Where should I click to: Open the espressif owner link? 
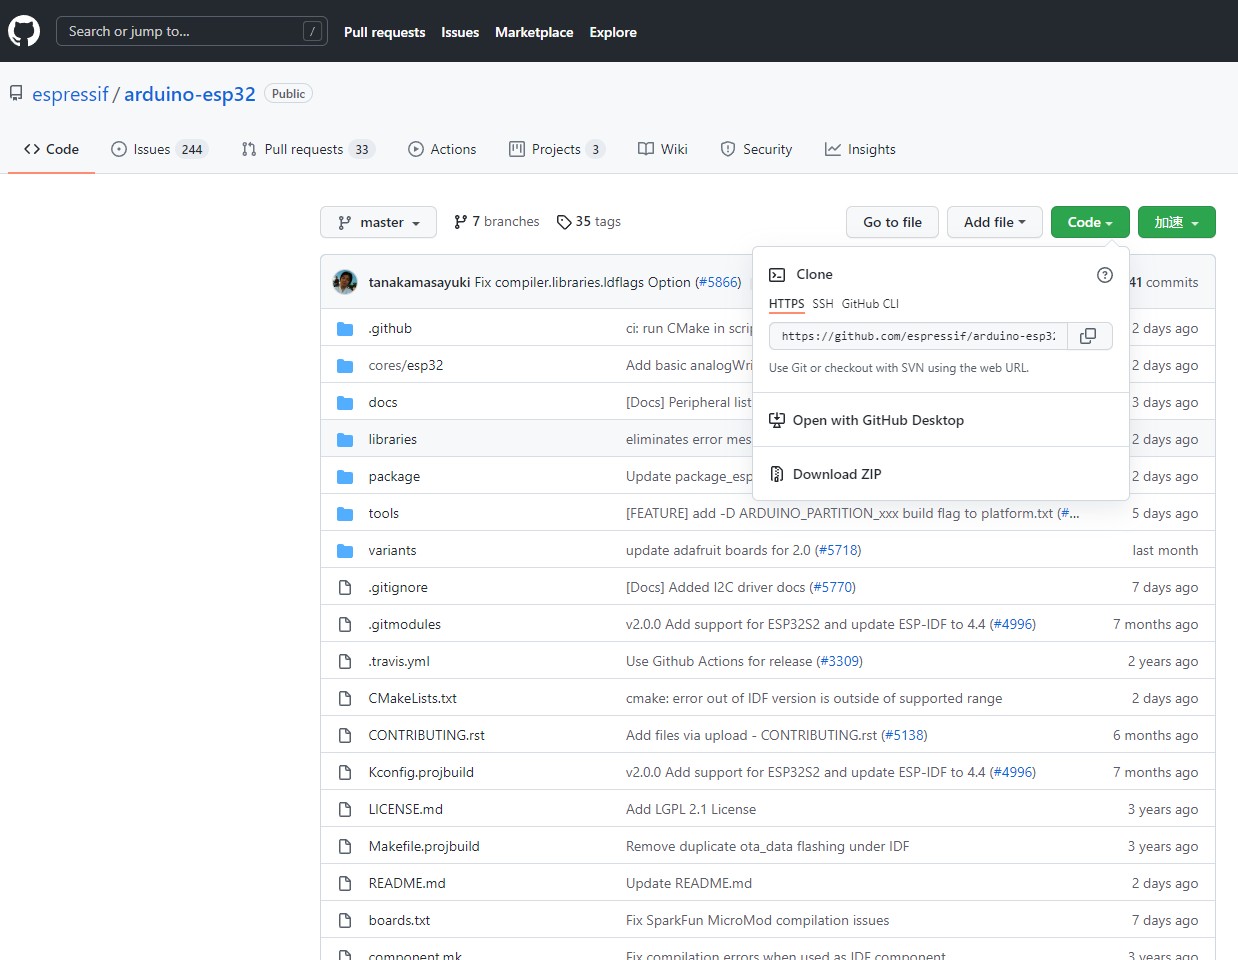70,94
